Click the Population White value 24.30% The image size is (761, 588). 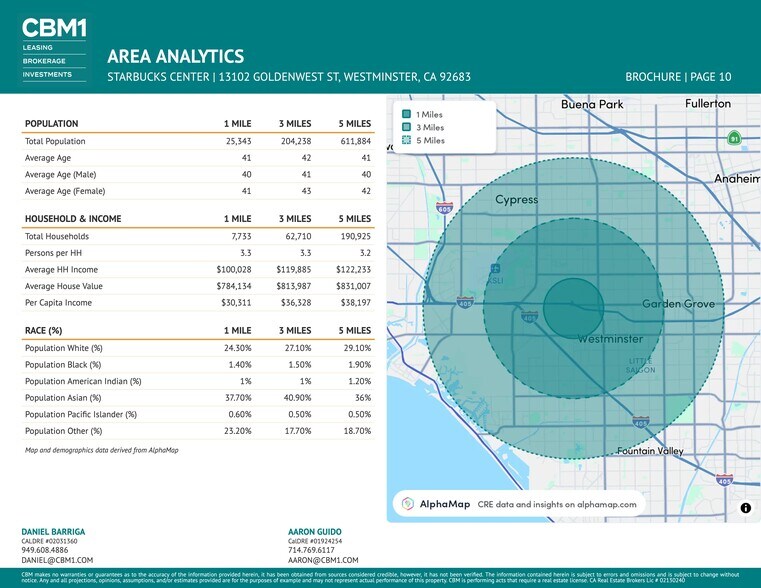[x=238, y=348]
